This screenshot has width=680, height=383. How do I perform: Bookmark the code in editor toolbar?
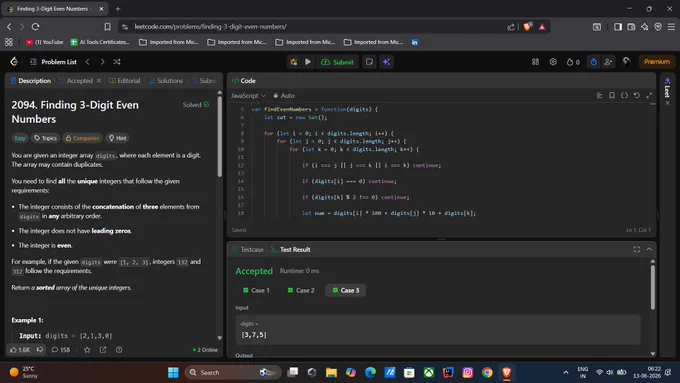coord(612,95)
